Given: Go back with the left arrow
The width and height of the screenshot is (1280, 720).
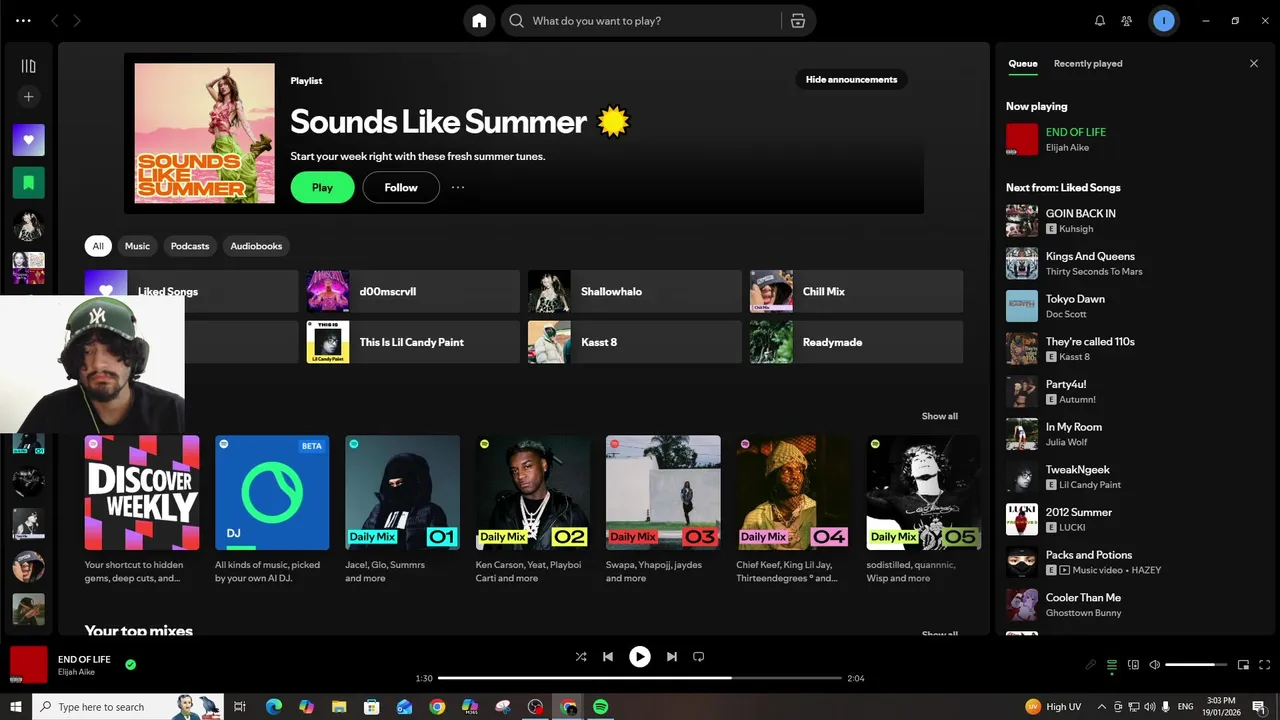Looking at the screenshot, I should pos(55,21).
